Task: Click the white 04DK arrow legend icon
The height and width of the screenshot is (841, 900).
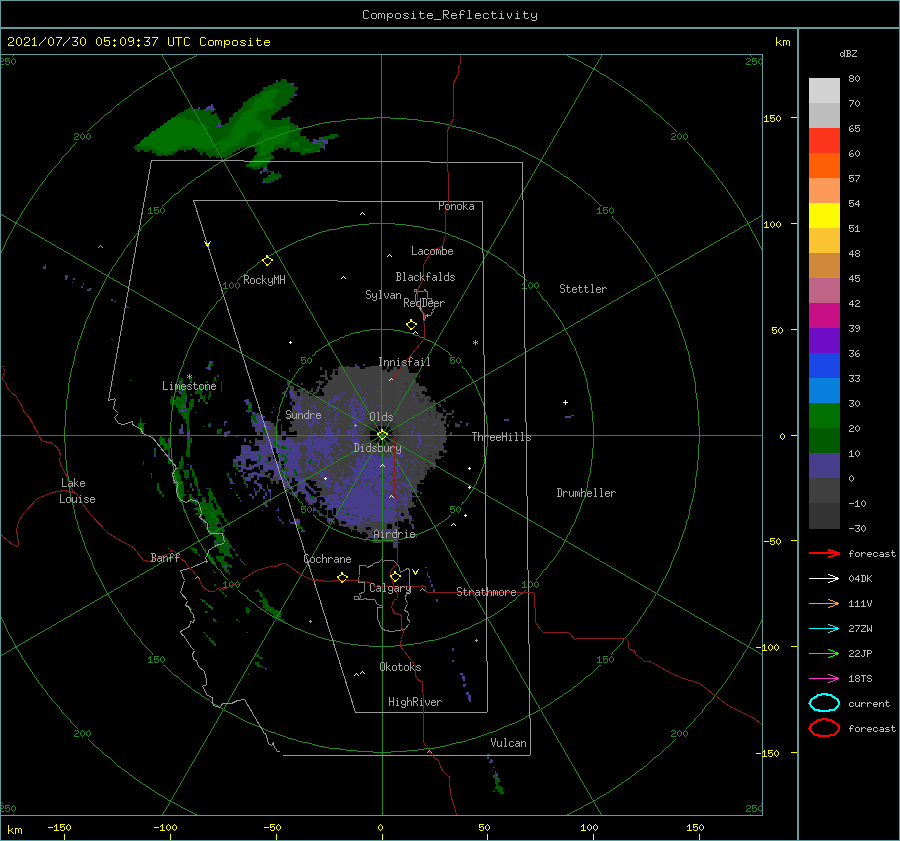Action: point(824,578)
